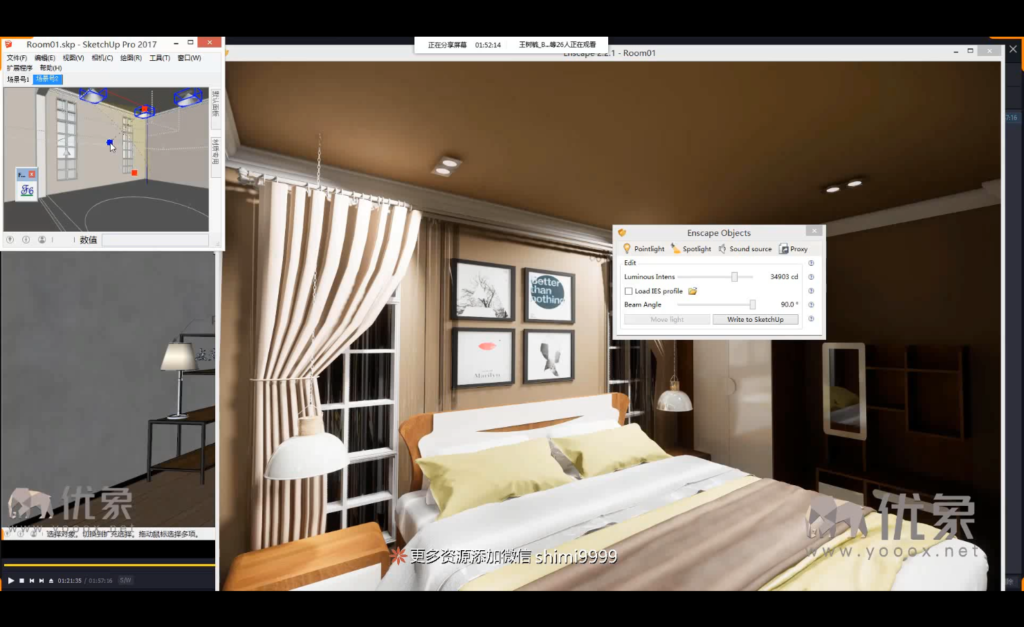This screenshot has width=1024, height=627.
Task: Click Write to SketchUp button
Action: (755, 319)
